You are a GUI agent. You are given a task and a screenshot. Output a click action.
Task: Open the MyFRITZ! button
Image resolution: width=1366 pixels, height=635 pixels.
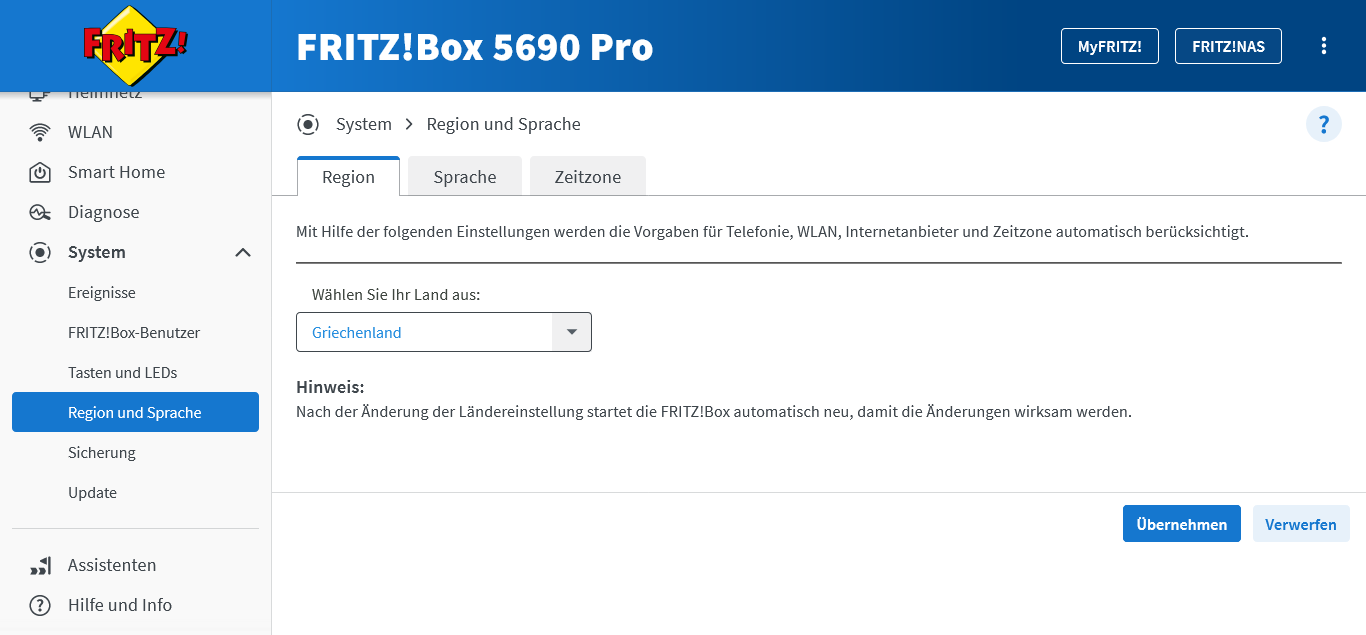tap(1109, 46)
